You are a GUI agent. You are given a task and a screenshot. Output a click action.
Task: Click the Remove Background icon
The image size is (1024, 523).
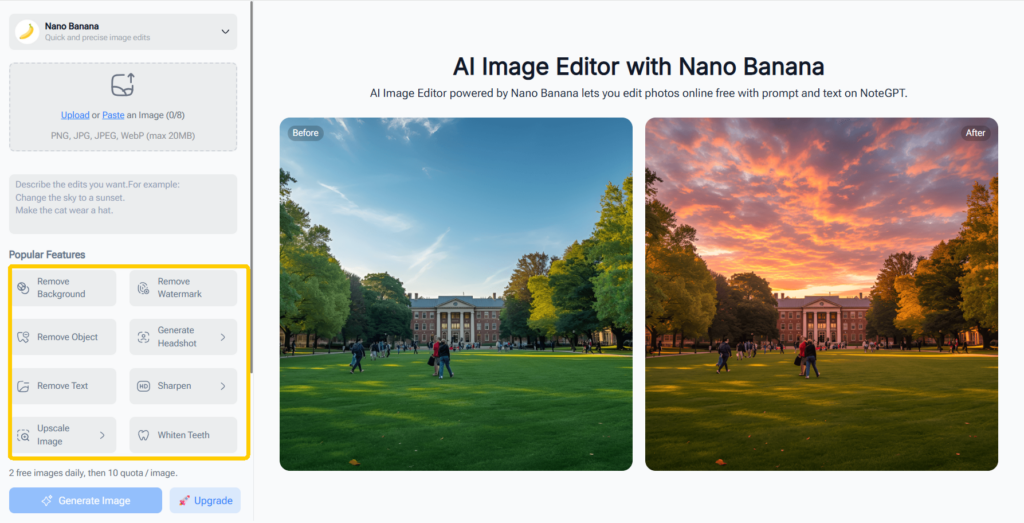tap(23, 288)
